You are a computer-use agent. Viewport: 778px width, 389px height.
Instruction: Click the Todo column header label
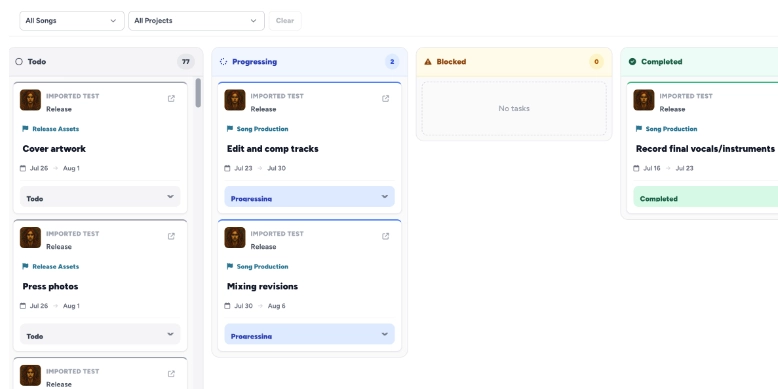(x=37, y=62)
